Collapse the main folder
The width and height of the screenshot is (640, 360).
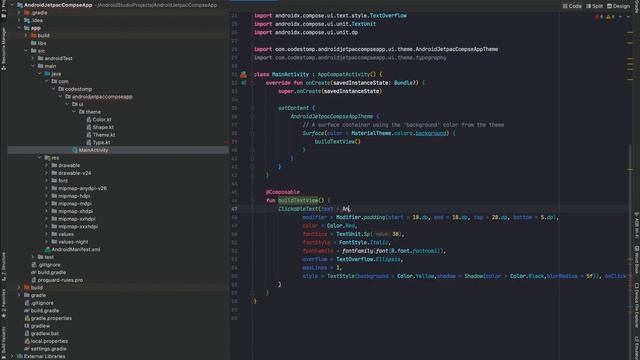pos(33,66)
